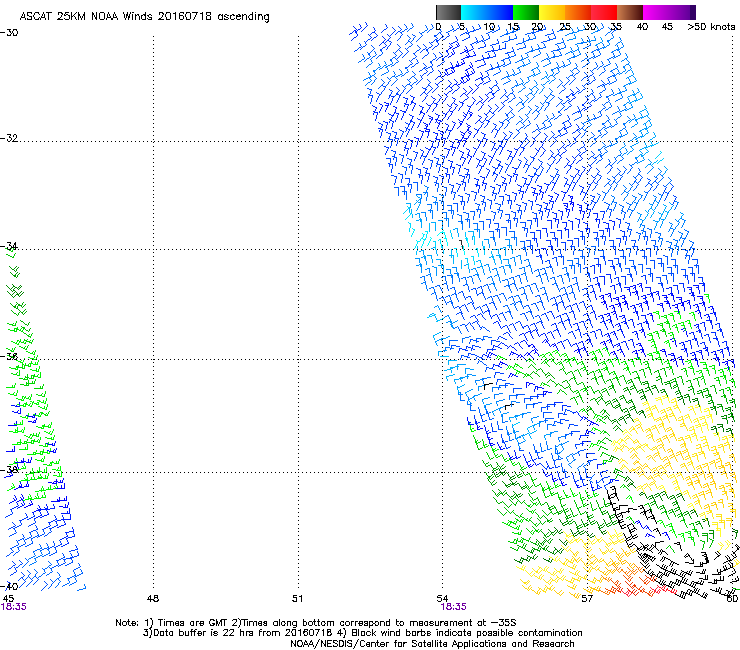Click the orange 25-30 knots color swatch

click(578, 12)
